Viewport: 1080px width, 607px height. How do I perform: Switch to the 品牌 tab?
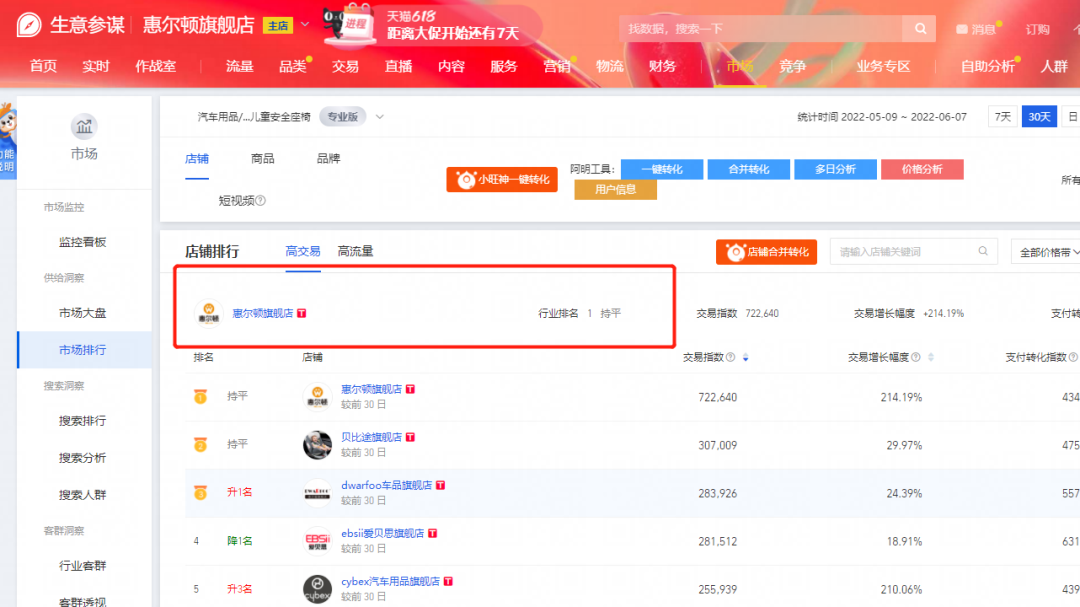tap(328, 158)
